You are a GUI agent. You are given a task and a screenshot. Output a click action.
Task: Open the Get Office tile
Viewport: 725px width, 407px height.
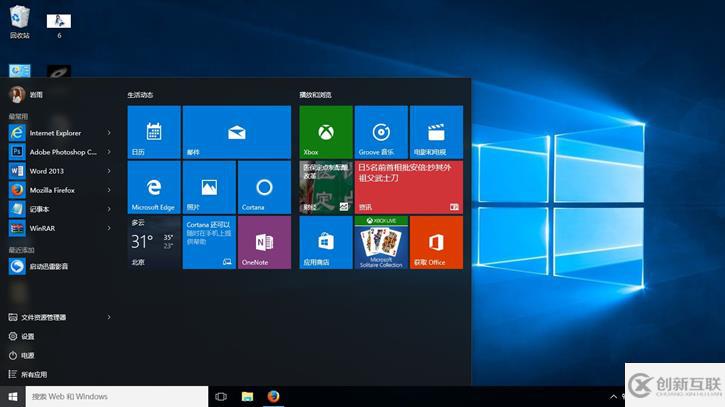pyautogui.click(x=436, y=242)
